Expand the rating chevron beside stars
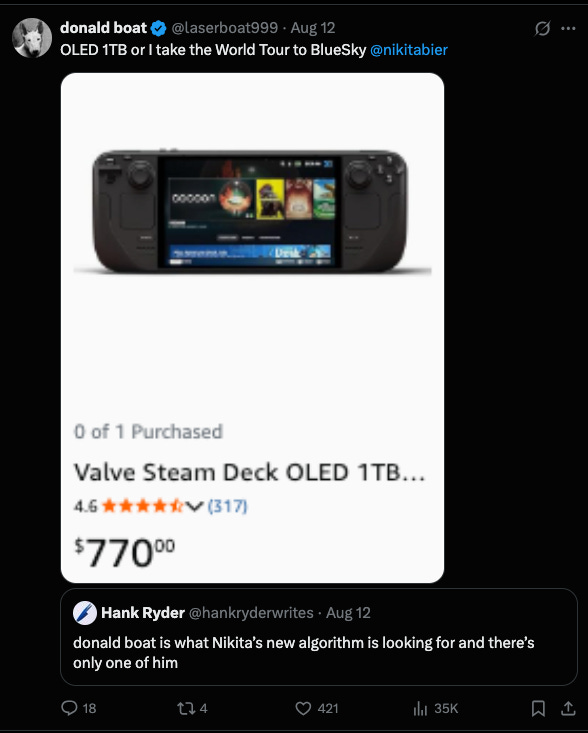Screen dimensions: 588x733 click(x=194, y=506)
